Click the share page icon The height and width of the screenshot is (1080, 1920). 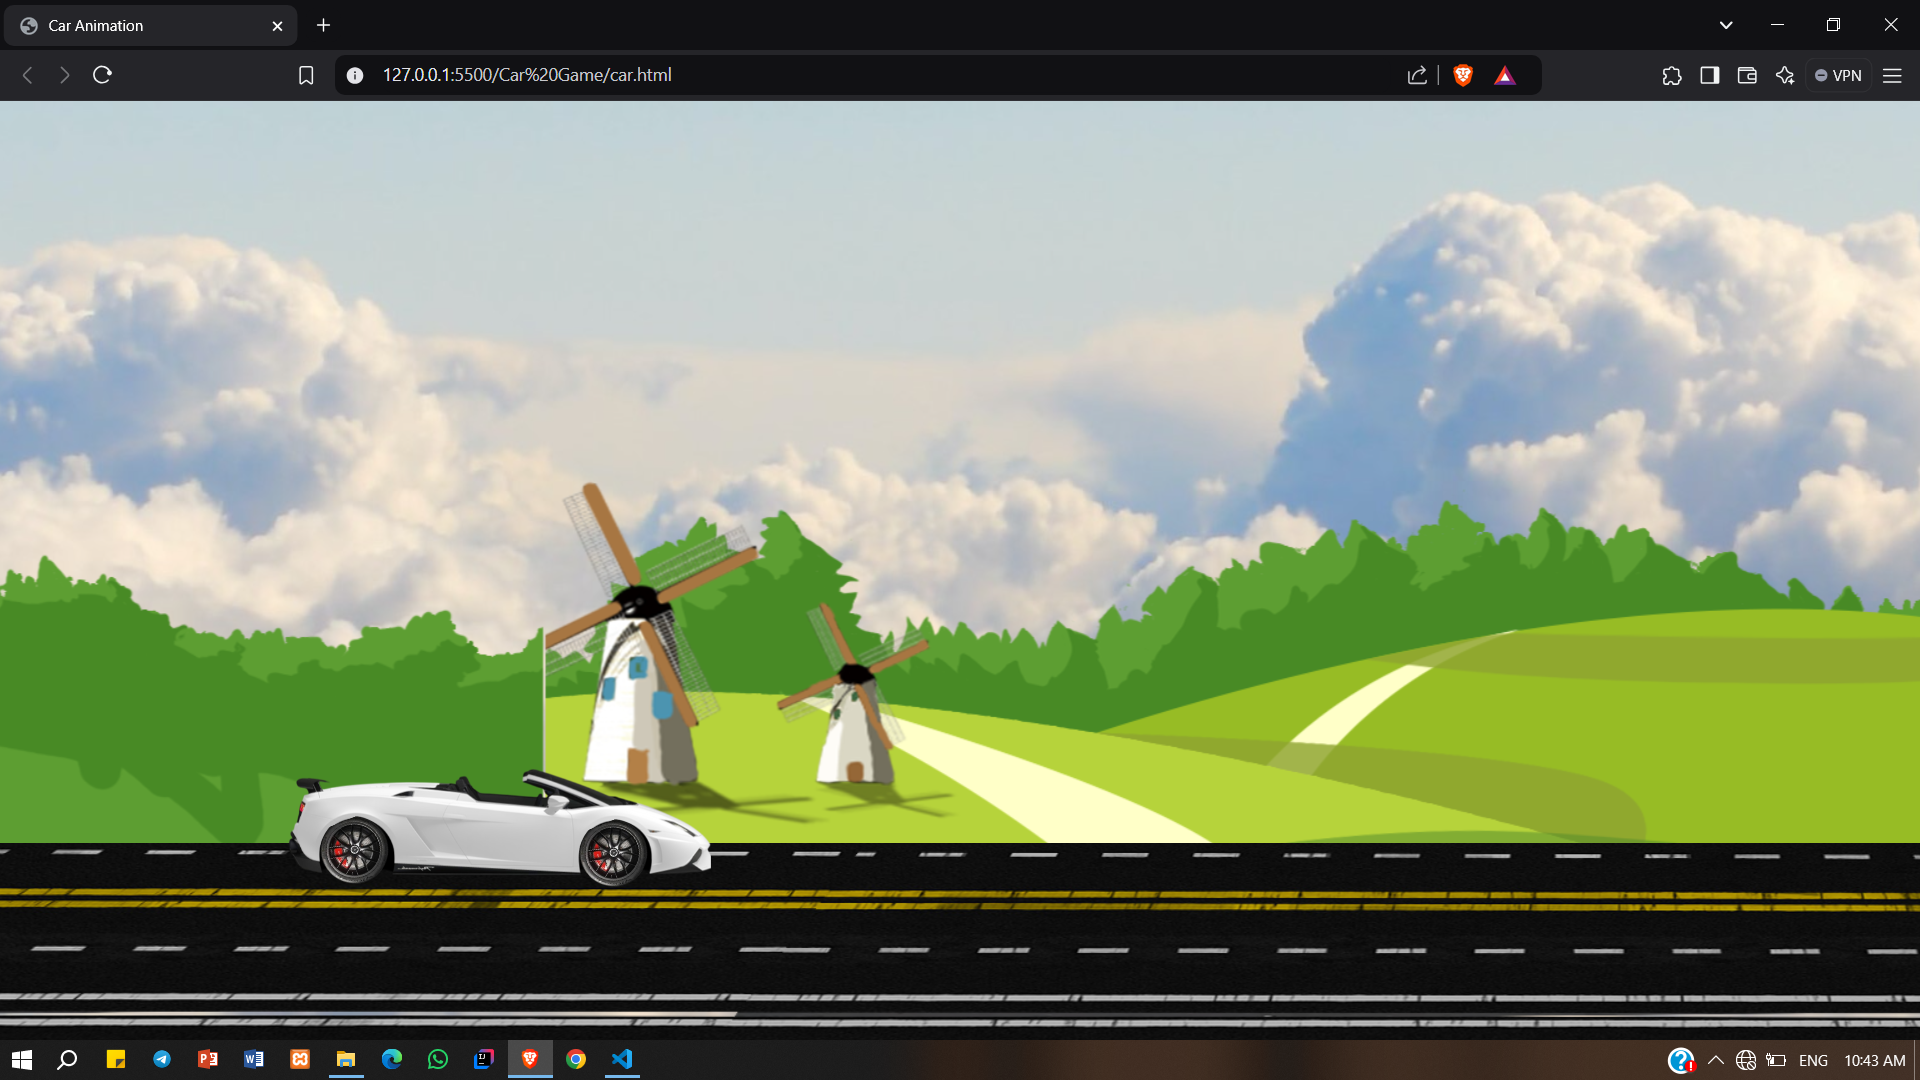[1417, 75]
